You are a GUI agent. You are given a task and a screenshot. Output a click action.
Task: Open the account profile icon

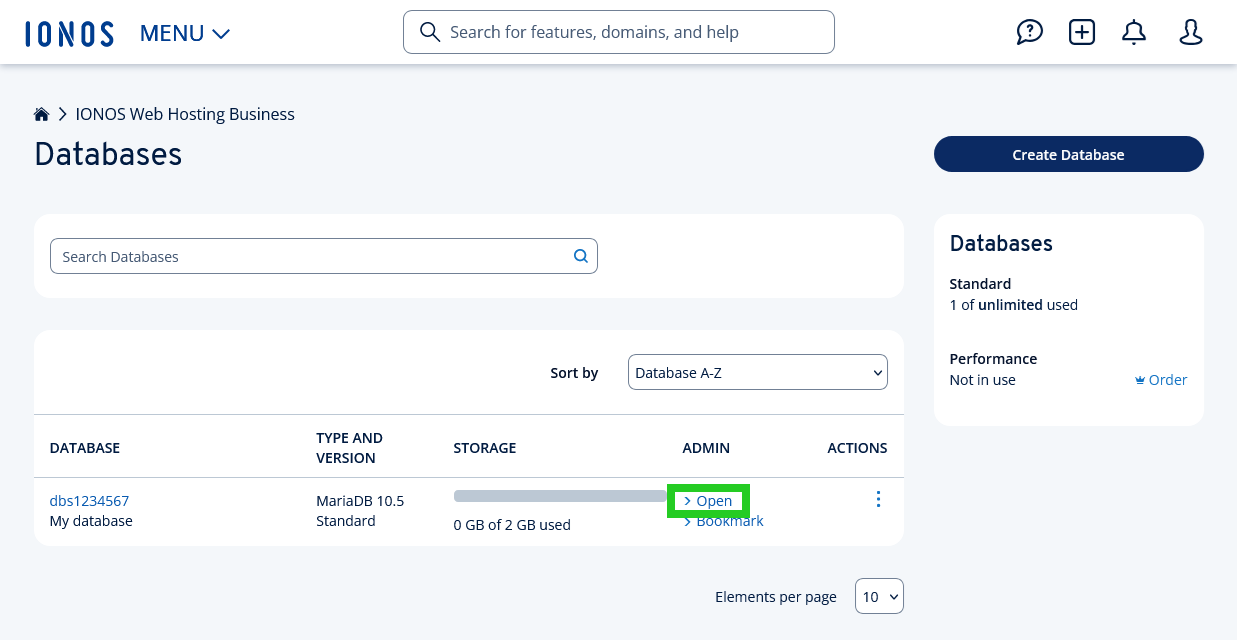point(1190,31)
